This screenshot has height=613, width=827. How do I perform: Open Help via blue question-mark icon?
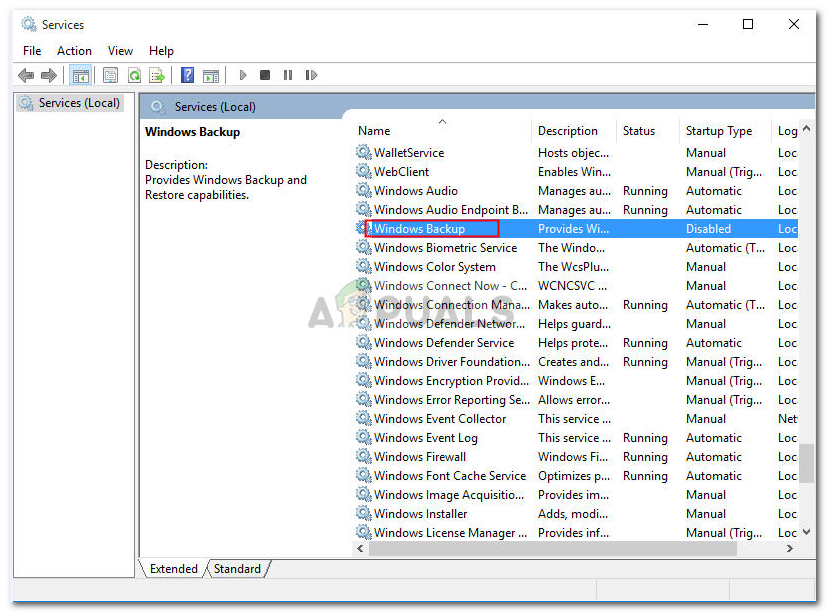[187, 75]
